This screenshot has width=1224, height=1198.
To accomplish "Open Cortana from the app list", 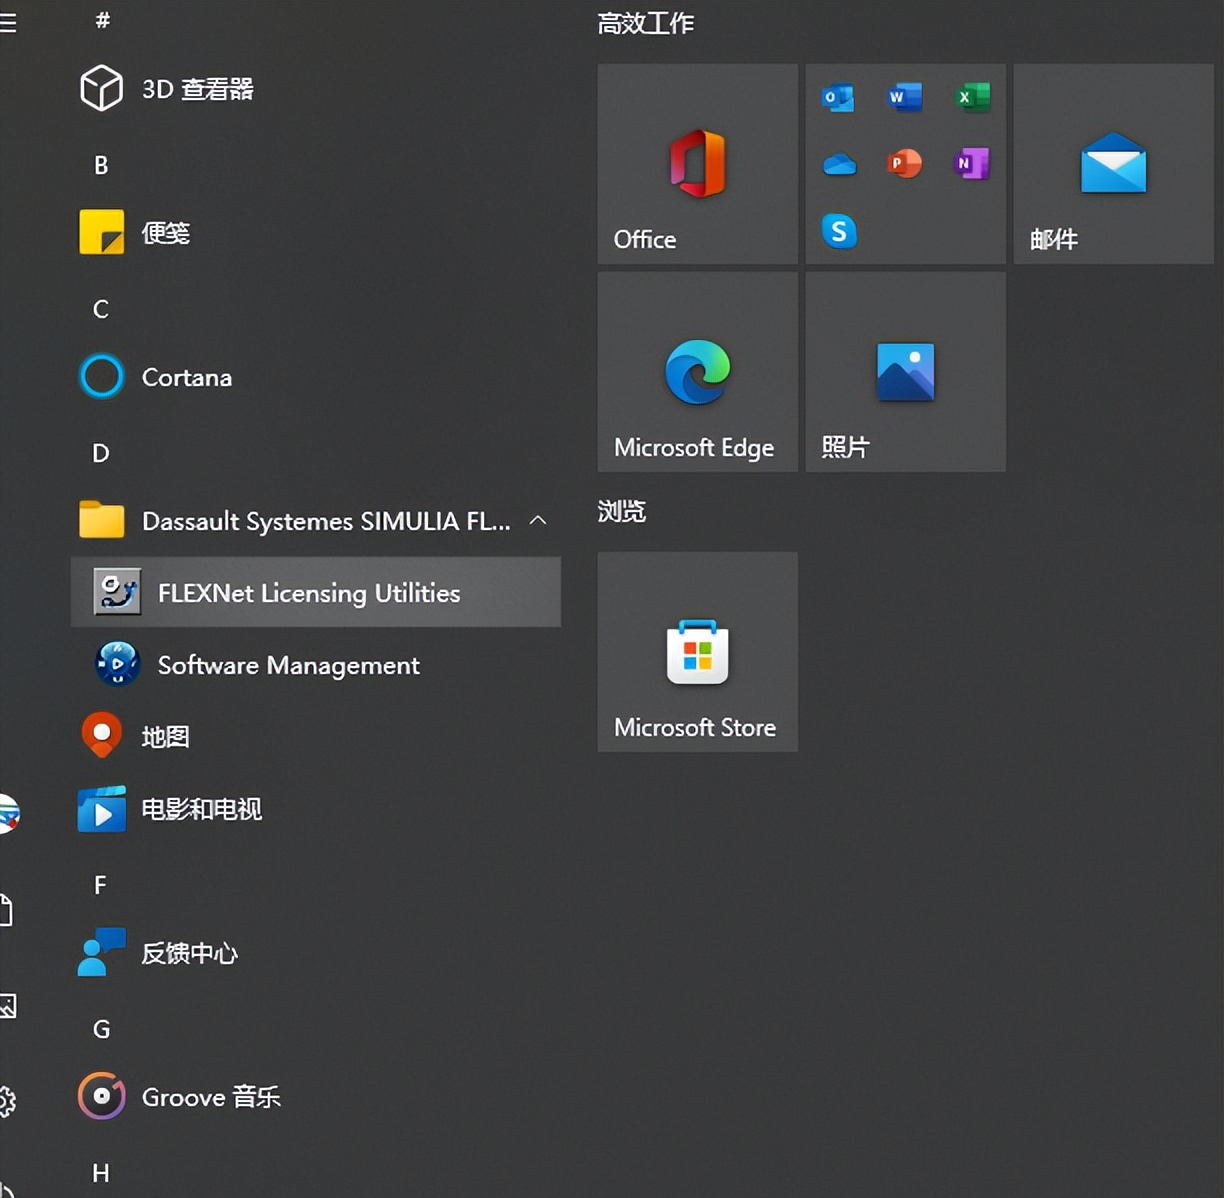I will pyautogui.click(x=186, y=377).
